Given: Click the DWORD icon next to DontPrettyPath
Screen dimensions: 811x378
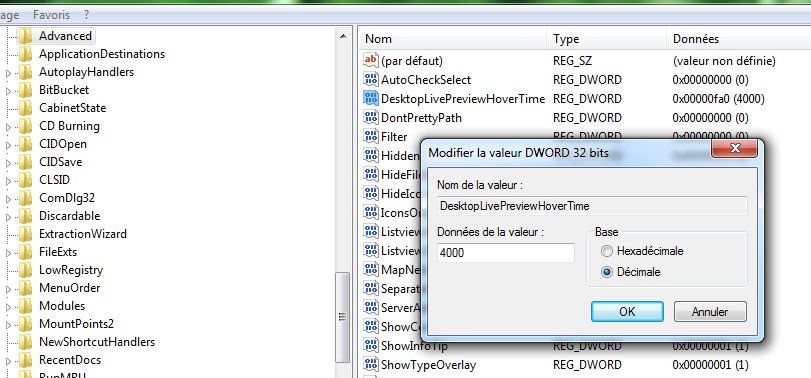Looking at the screenshot, I should pyautogui.click(x=371, y=117).
